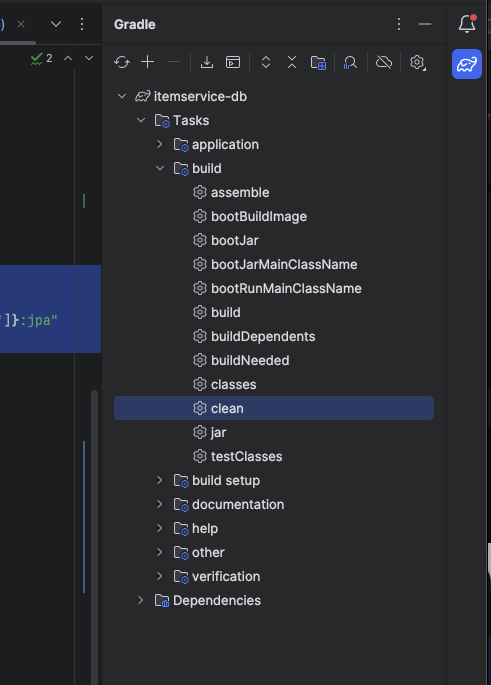Click the :jpa text in the editor
Viewport: 491px width, 685px height.
click(38, 321)
